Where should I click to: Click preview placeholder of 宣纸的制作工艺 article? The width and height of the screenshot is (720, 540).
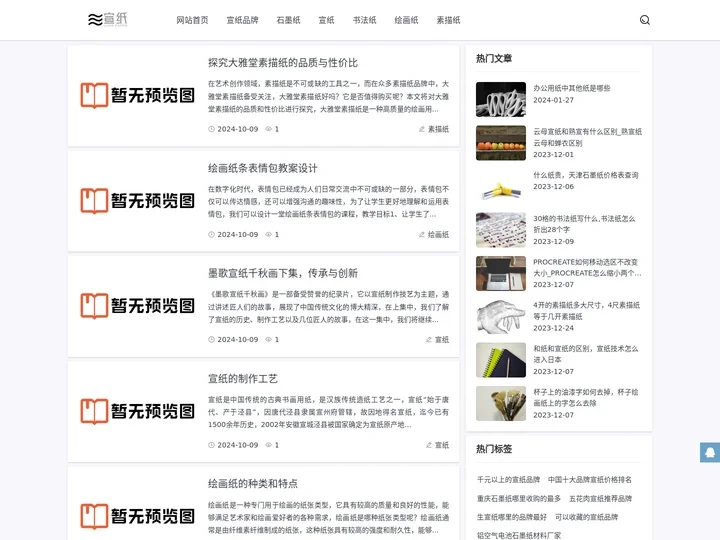137,411
